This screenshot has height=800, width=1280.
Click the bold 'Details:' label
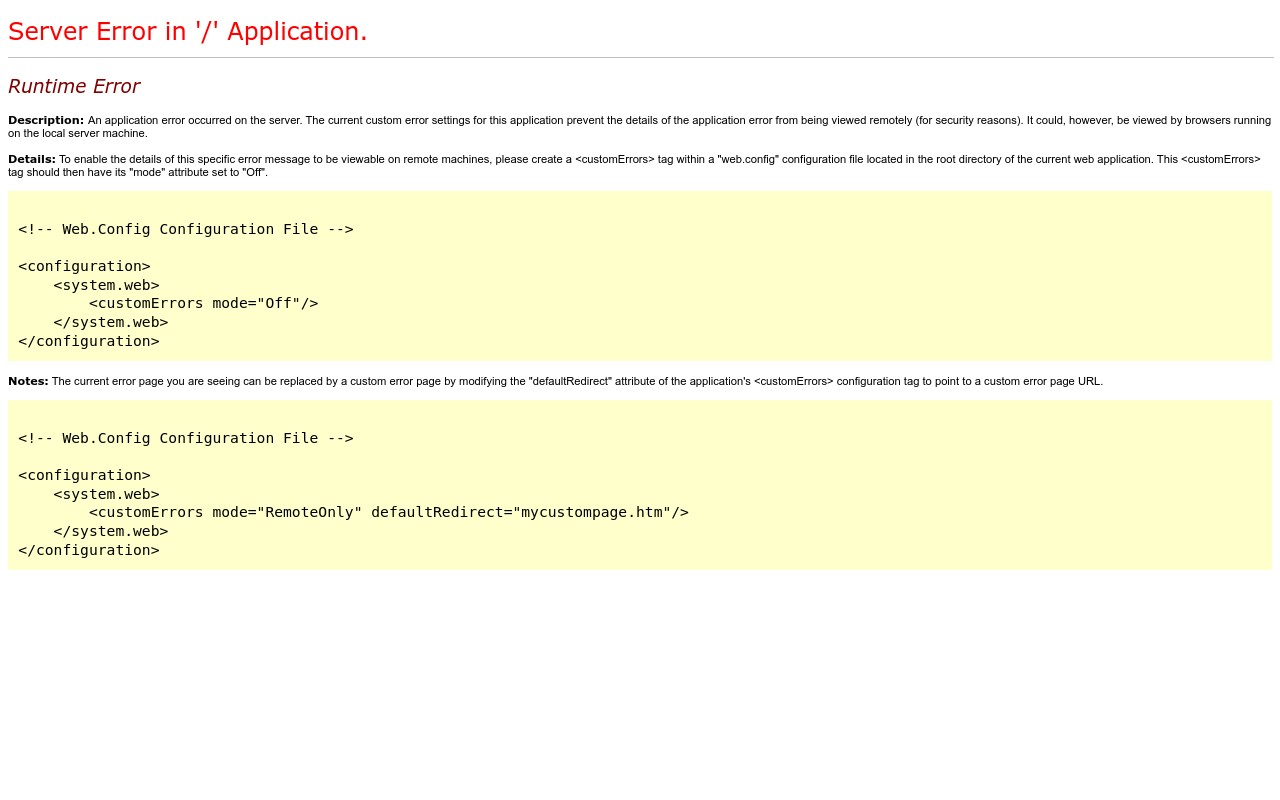[32, 159]
